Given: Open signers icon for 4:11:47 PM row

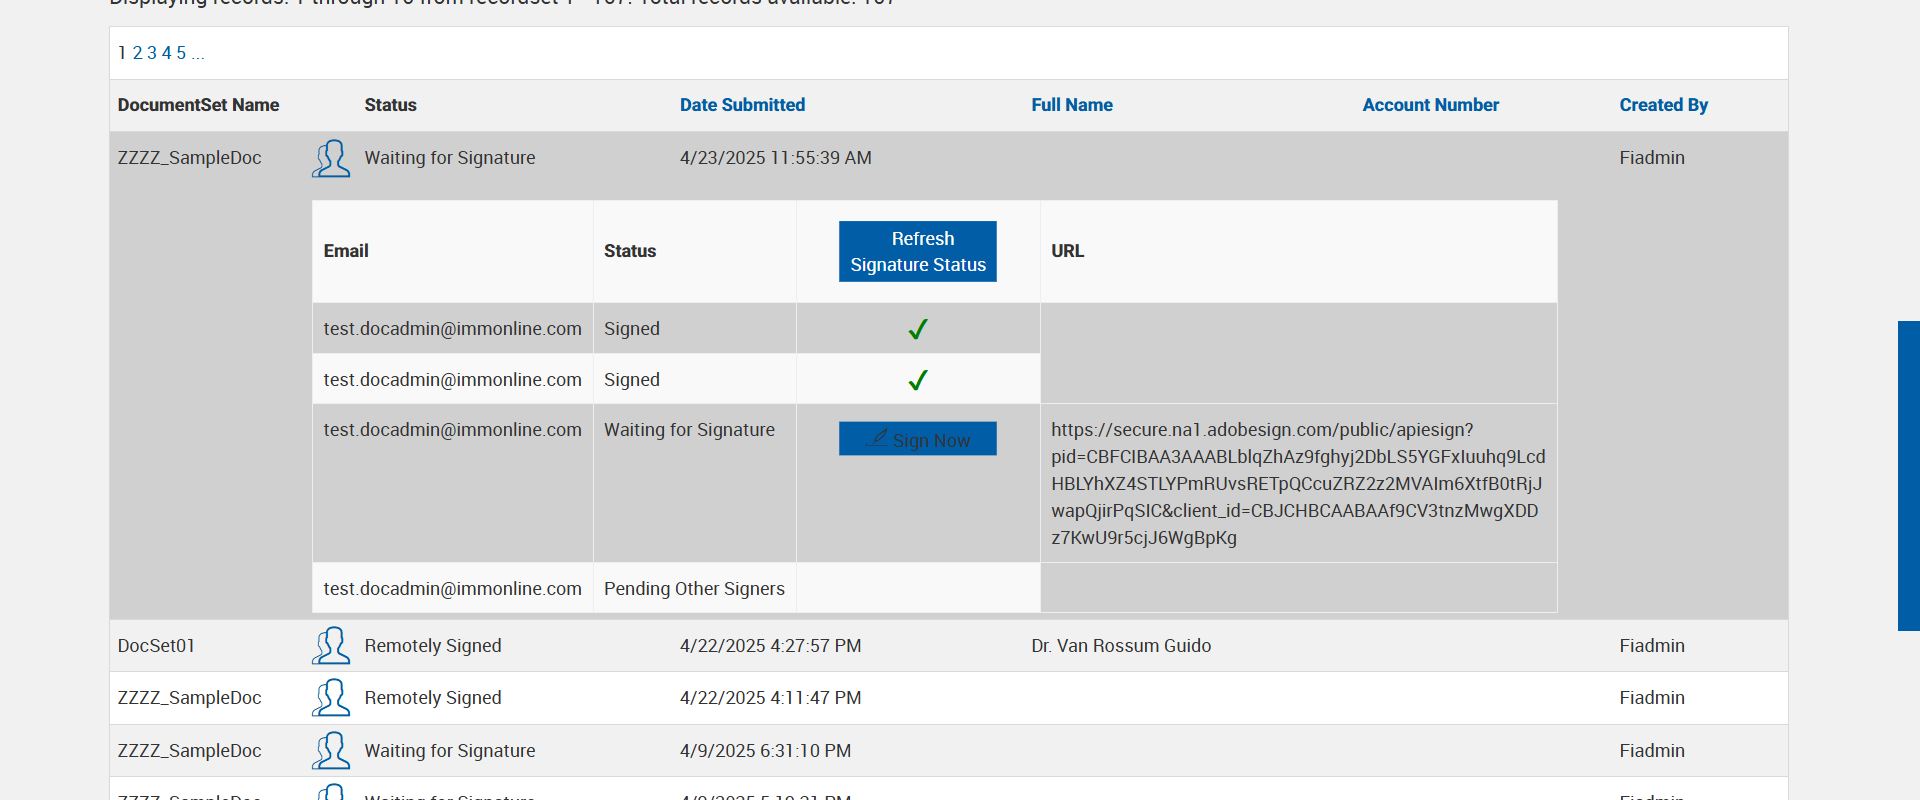Looking at the screenshot, I should pos(331,698).
